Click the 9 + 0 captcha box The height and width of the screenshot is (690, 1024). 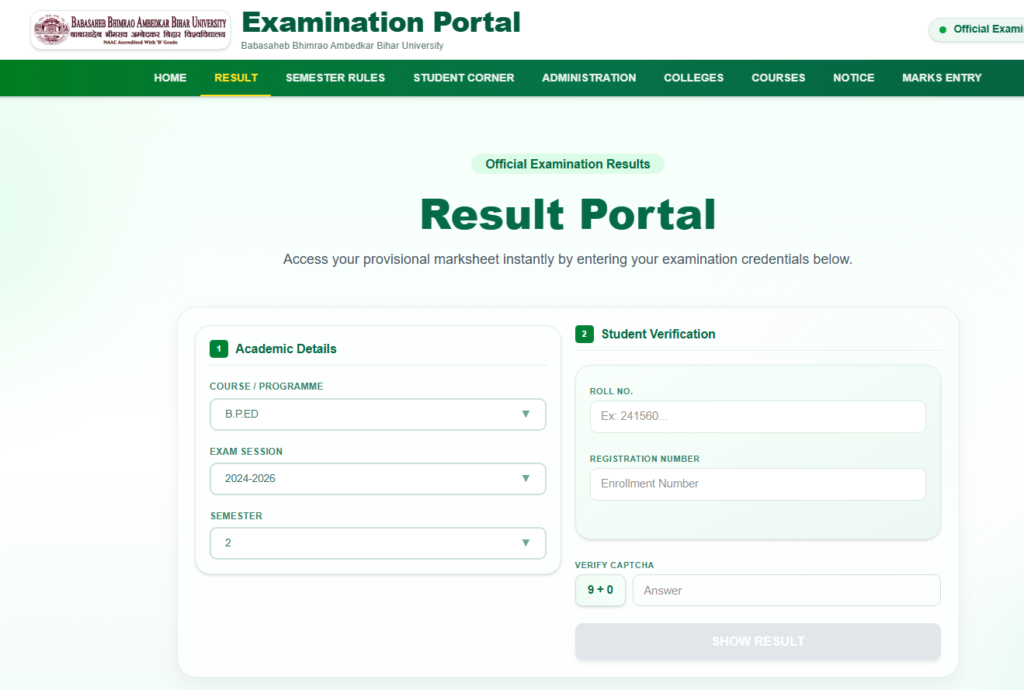[600, 590]
